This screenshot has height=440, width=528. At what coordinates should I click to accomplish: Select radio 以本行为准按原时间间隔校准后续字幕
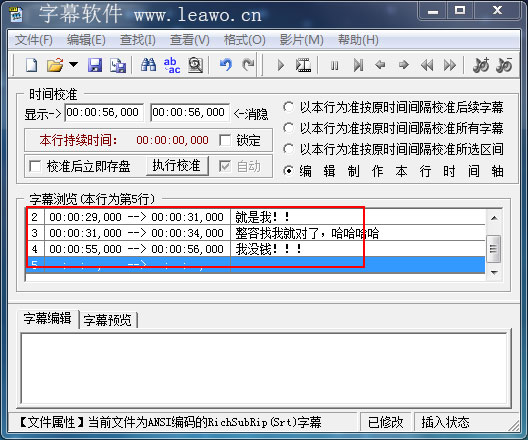288,107
